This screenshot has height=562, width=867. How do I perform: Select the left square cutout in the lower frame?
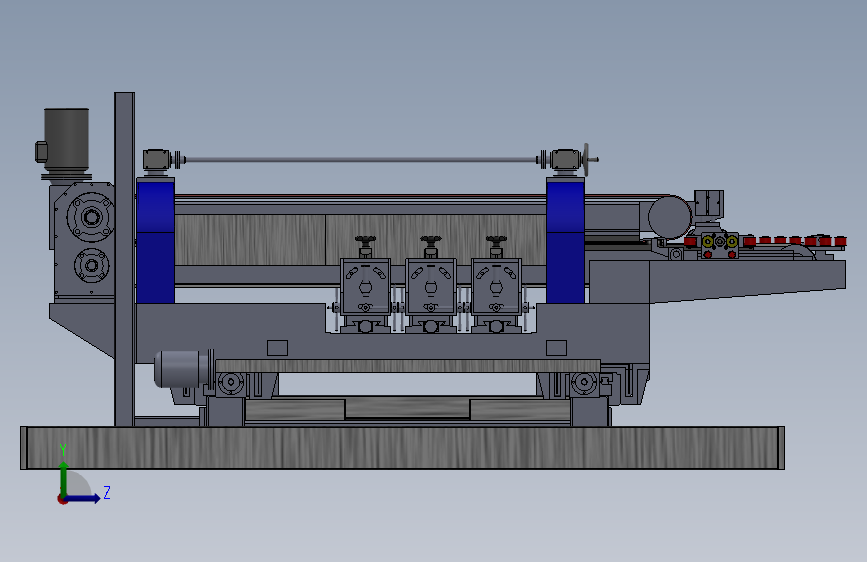click(277, 348)
